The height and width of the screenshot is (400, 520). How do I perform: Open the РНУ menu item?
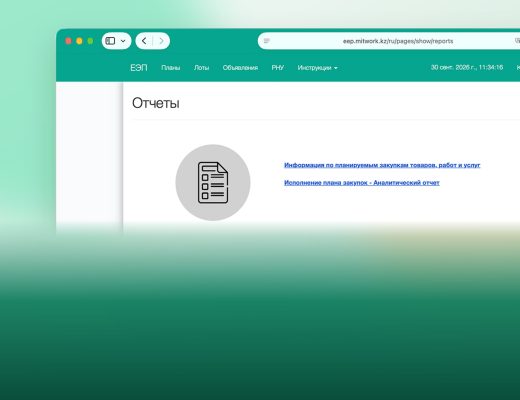278,68
